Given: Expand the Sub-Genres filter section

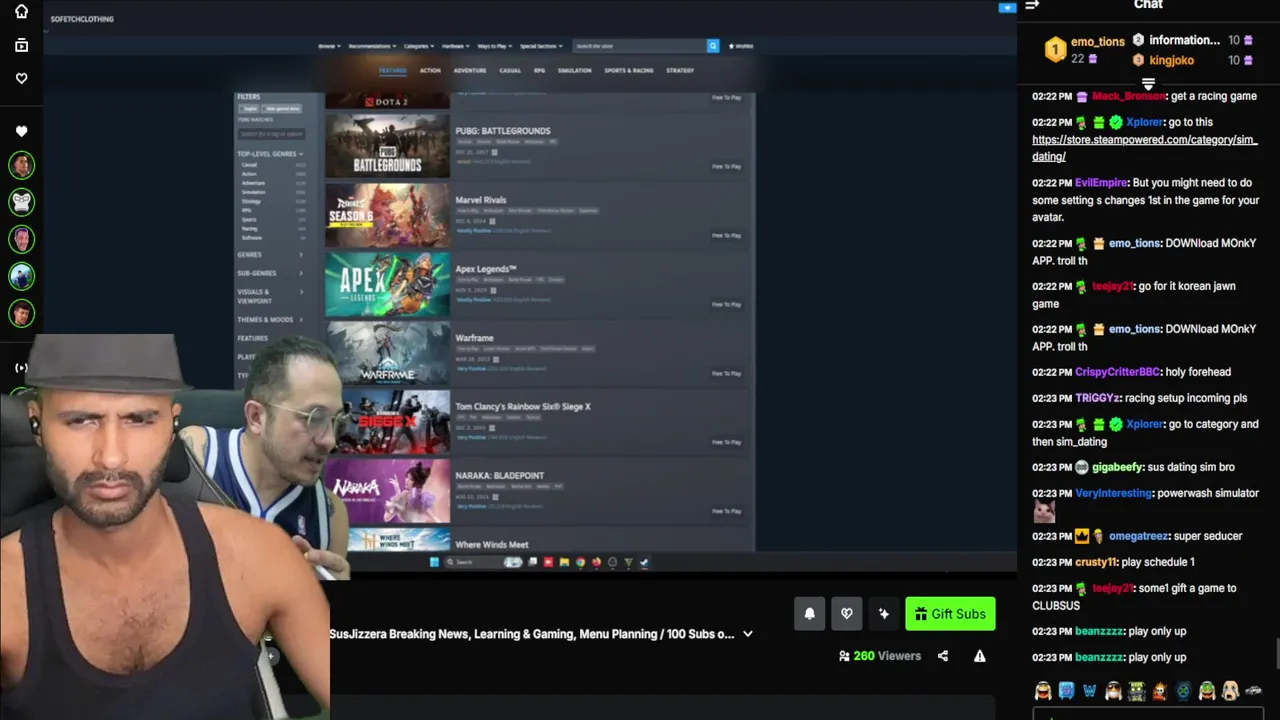Looking at the screenshot, I should click(x=270, y=273).
